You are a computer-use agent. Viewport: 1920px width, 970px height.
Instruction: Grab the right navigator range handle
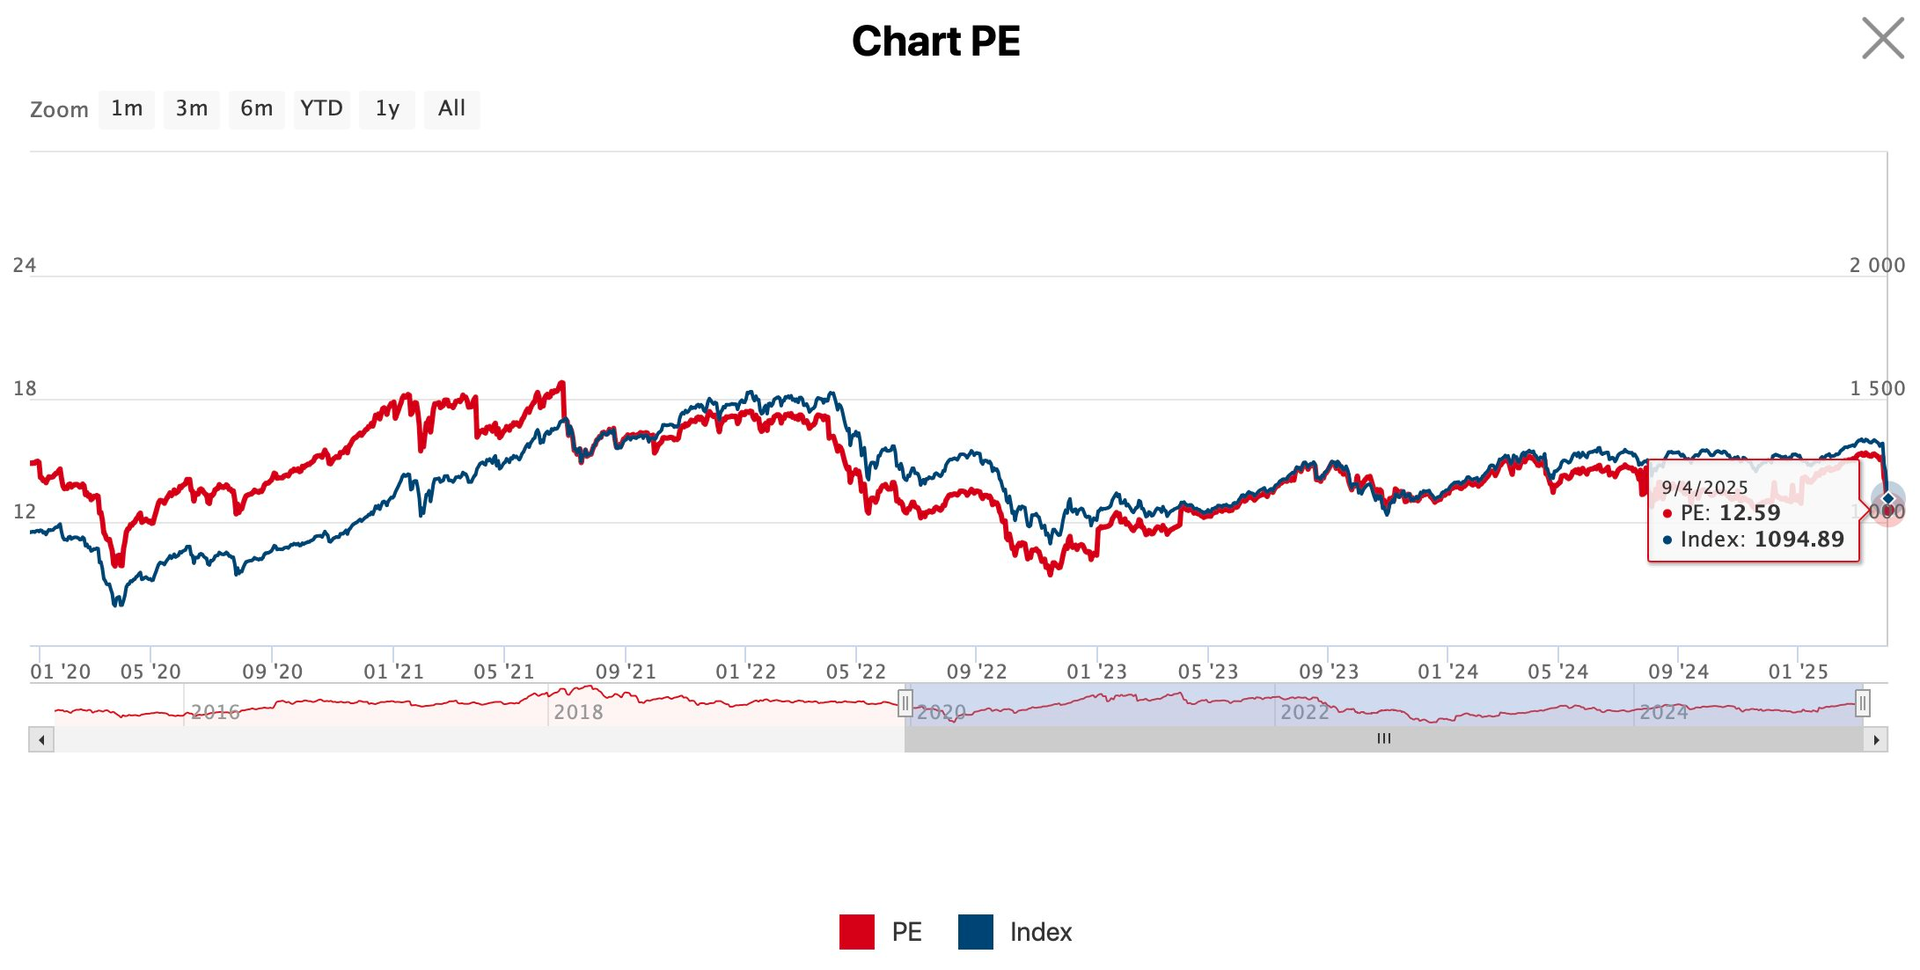point(1862,704)
